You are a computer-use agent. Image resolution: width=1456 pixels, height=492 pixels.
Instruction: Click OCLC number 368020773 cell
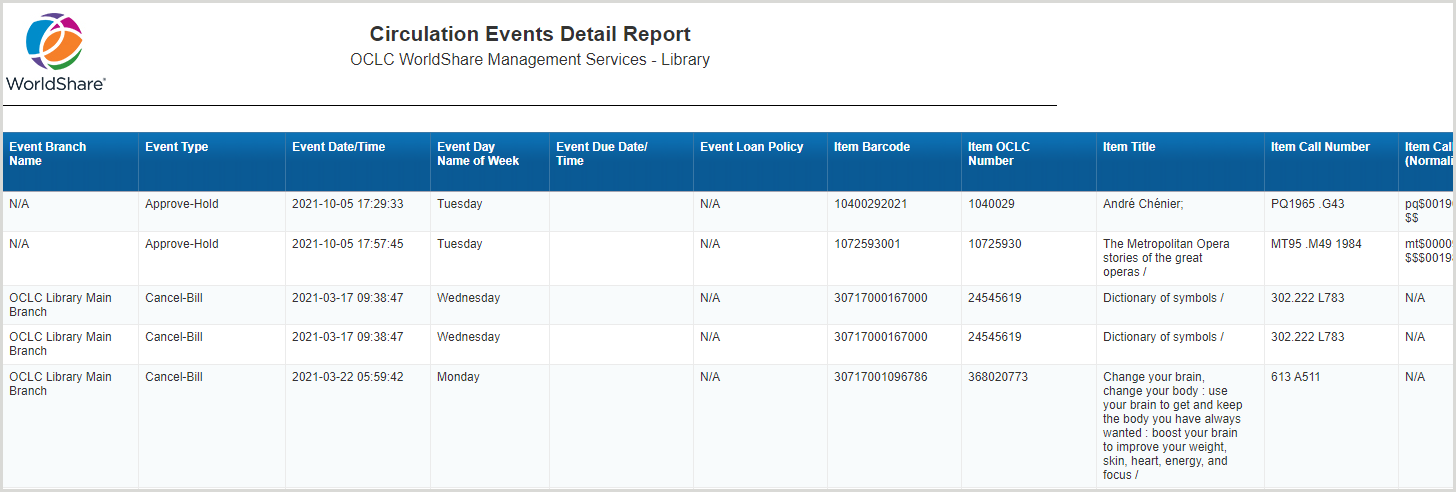point(998,377)
